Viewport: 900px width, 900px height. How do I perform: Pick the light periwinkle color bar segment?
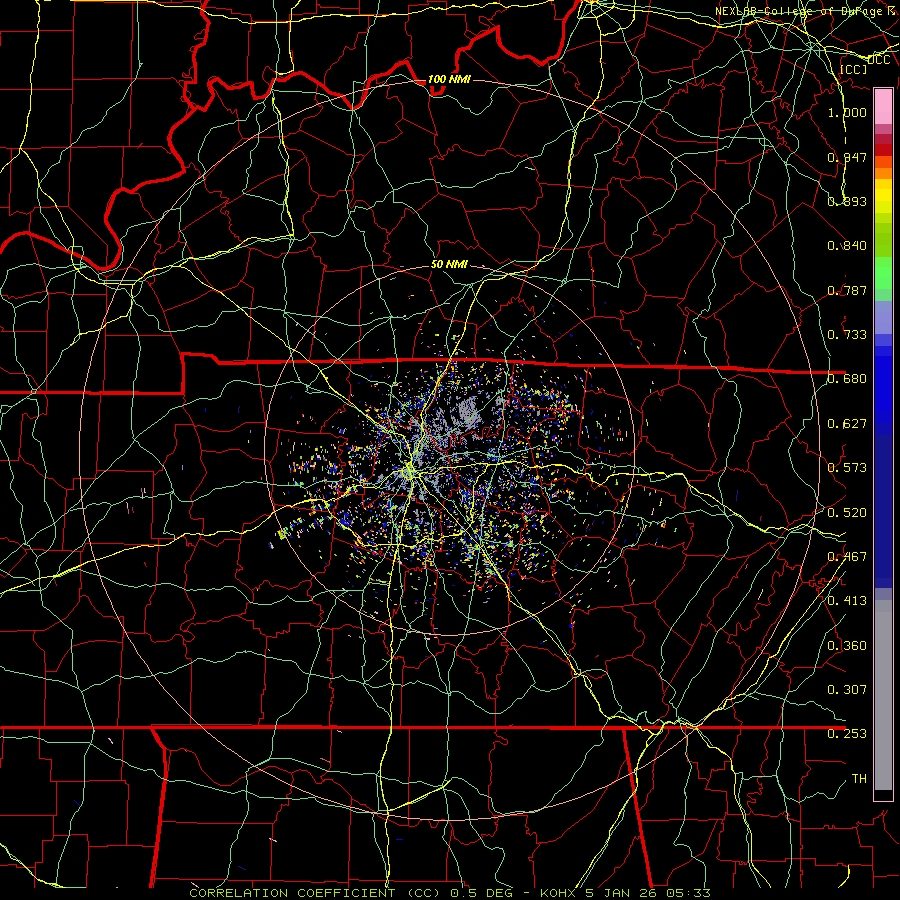[883, 318]
